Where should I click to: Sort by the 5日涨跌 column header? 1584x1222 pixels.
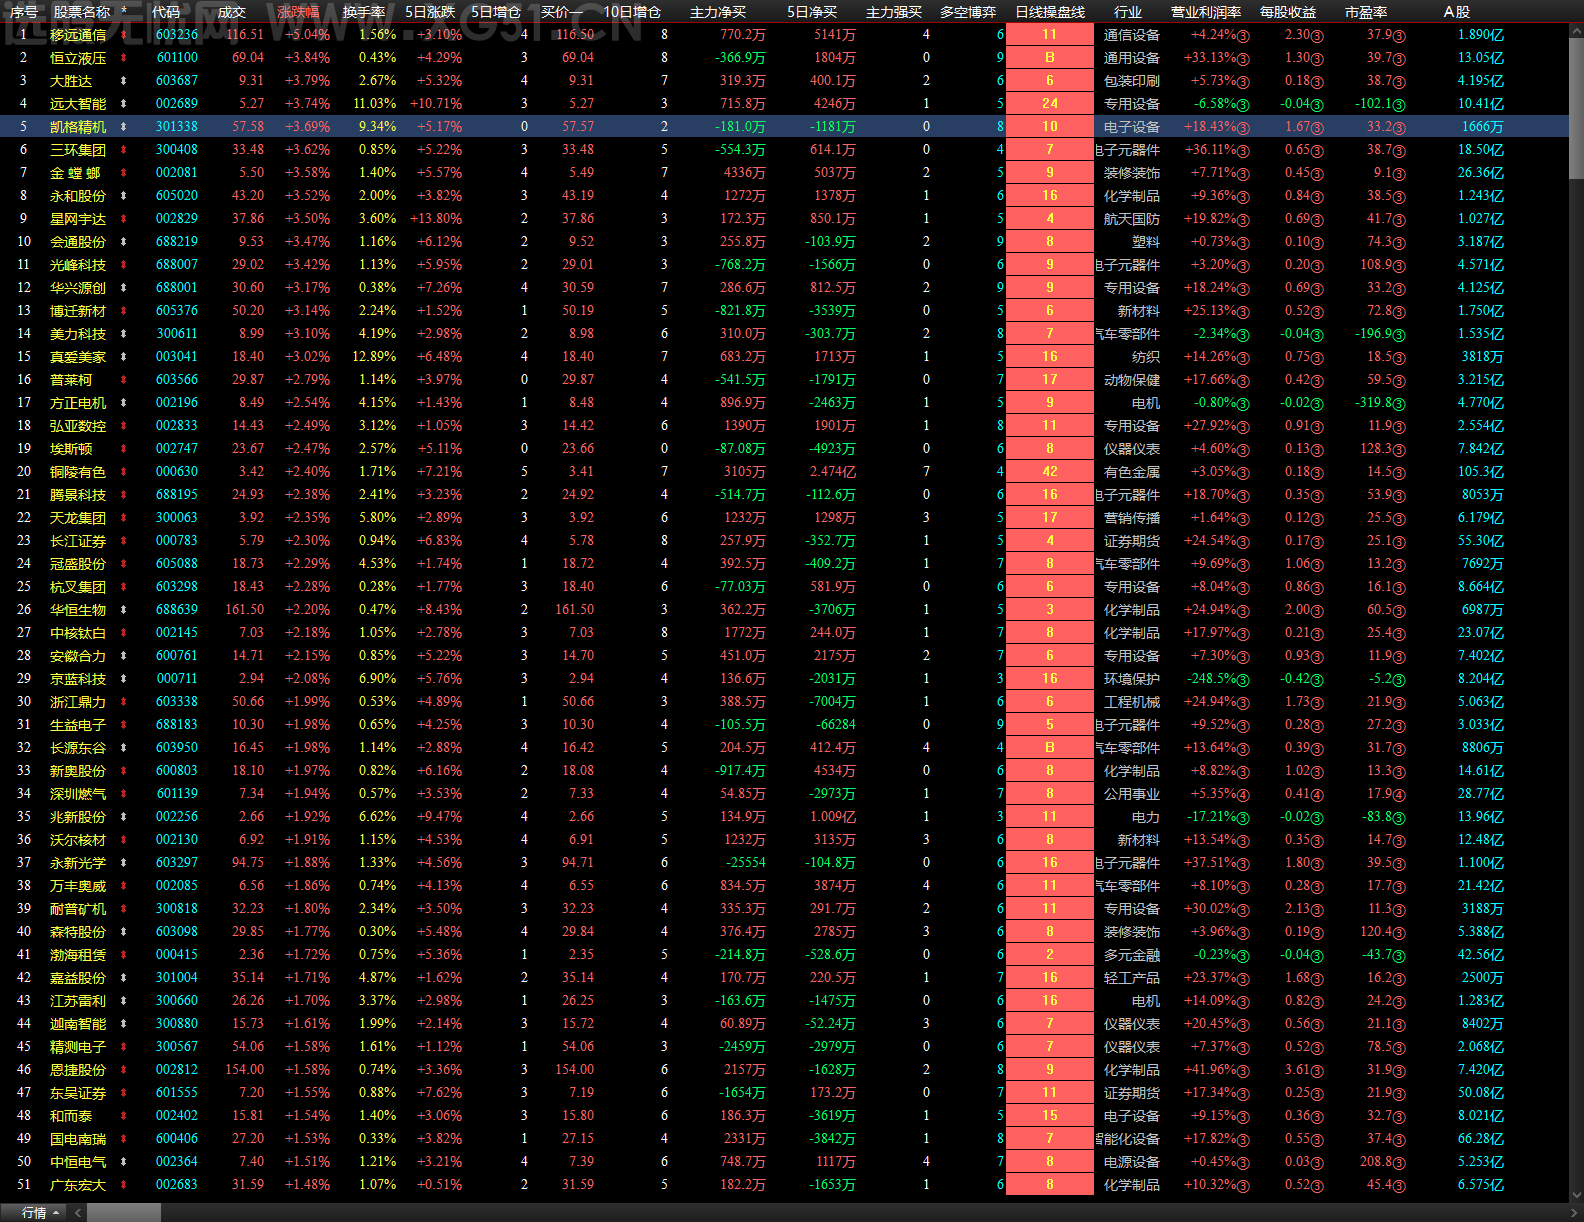(430, 12)
